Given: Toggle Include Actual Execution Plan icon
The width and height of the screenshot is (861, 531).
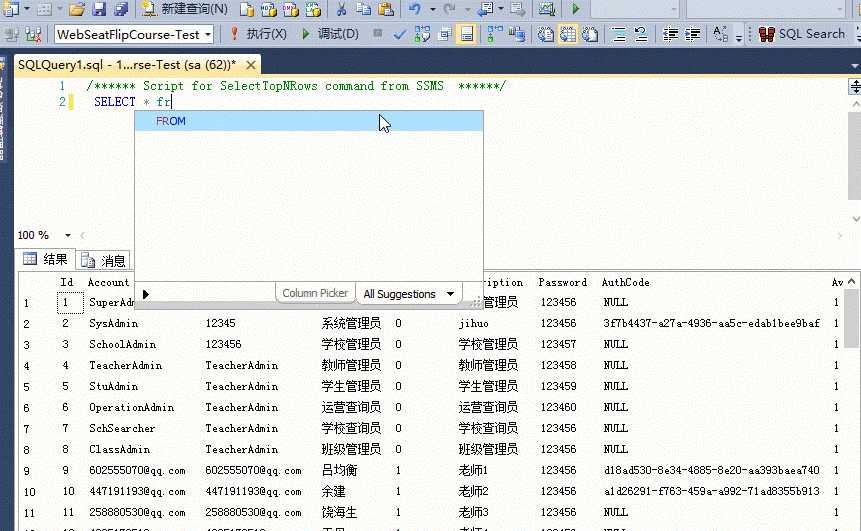Looking at the screenshot, I should coord(495,35).
